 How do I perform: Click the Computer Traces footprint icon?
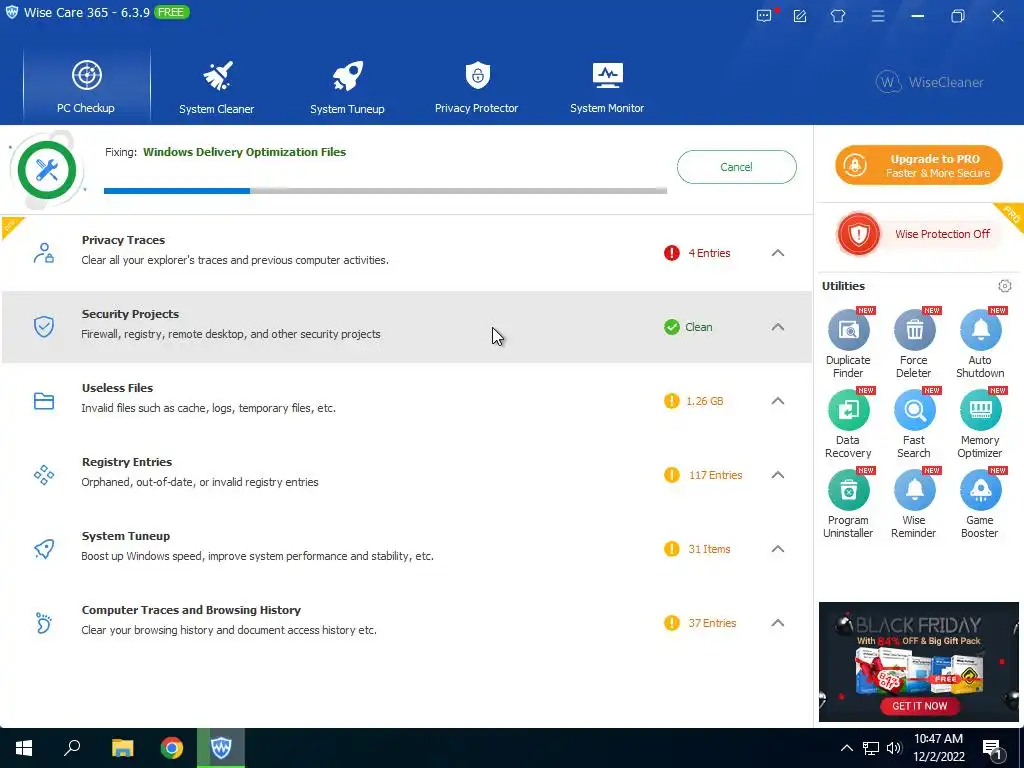(x=44, y=623)
